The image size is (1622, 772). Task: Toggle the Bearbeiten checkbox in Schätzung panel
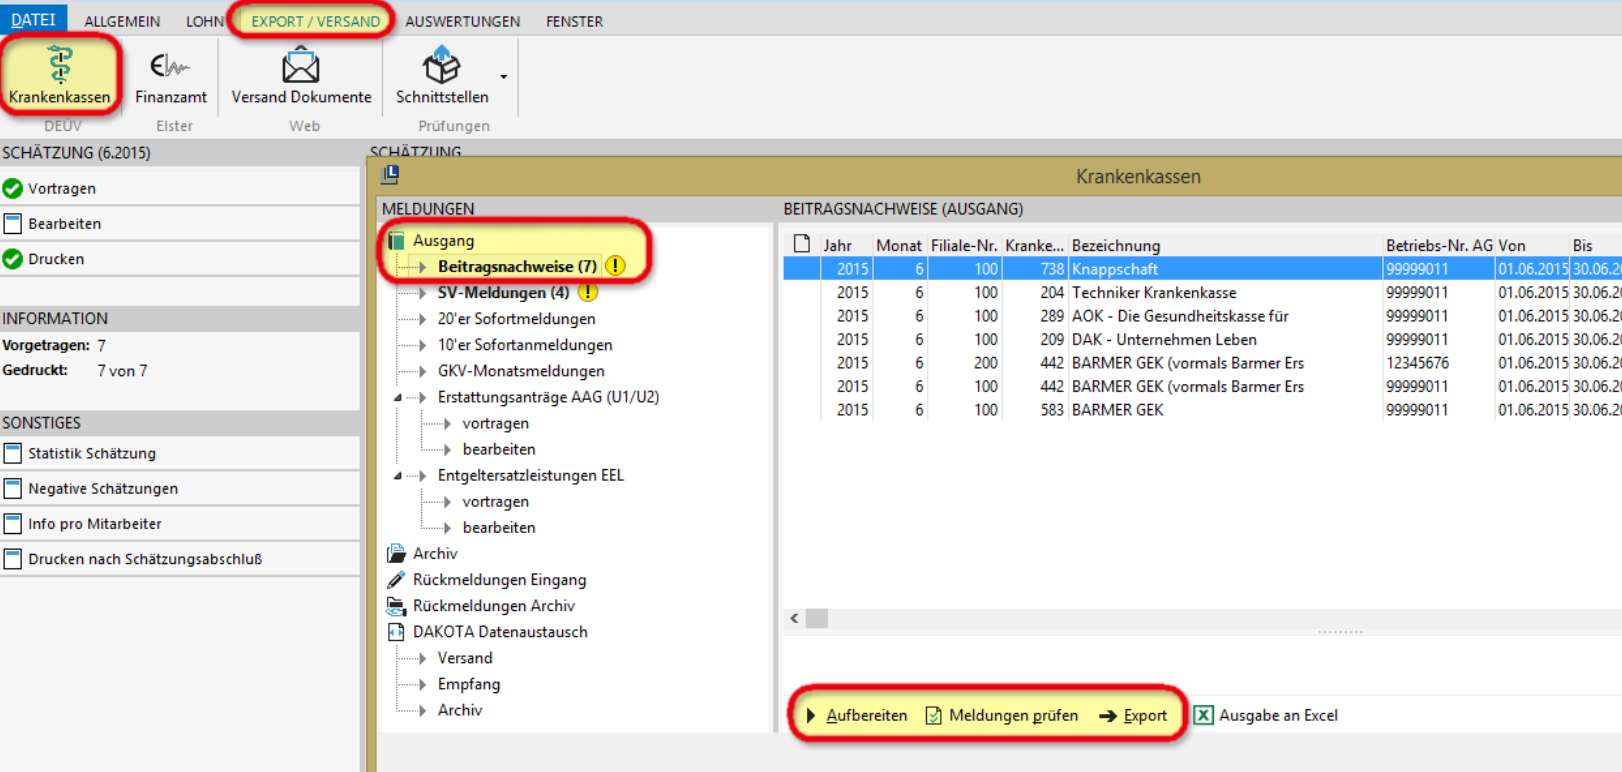(13, 223)
